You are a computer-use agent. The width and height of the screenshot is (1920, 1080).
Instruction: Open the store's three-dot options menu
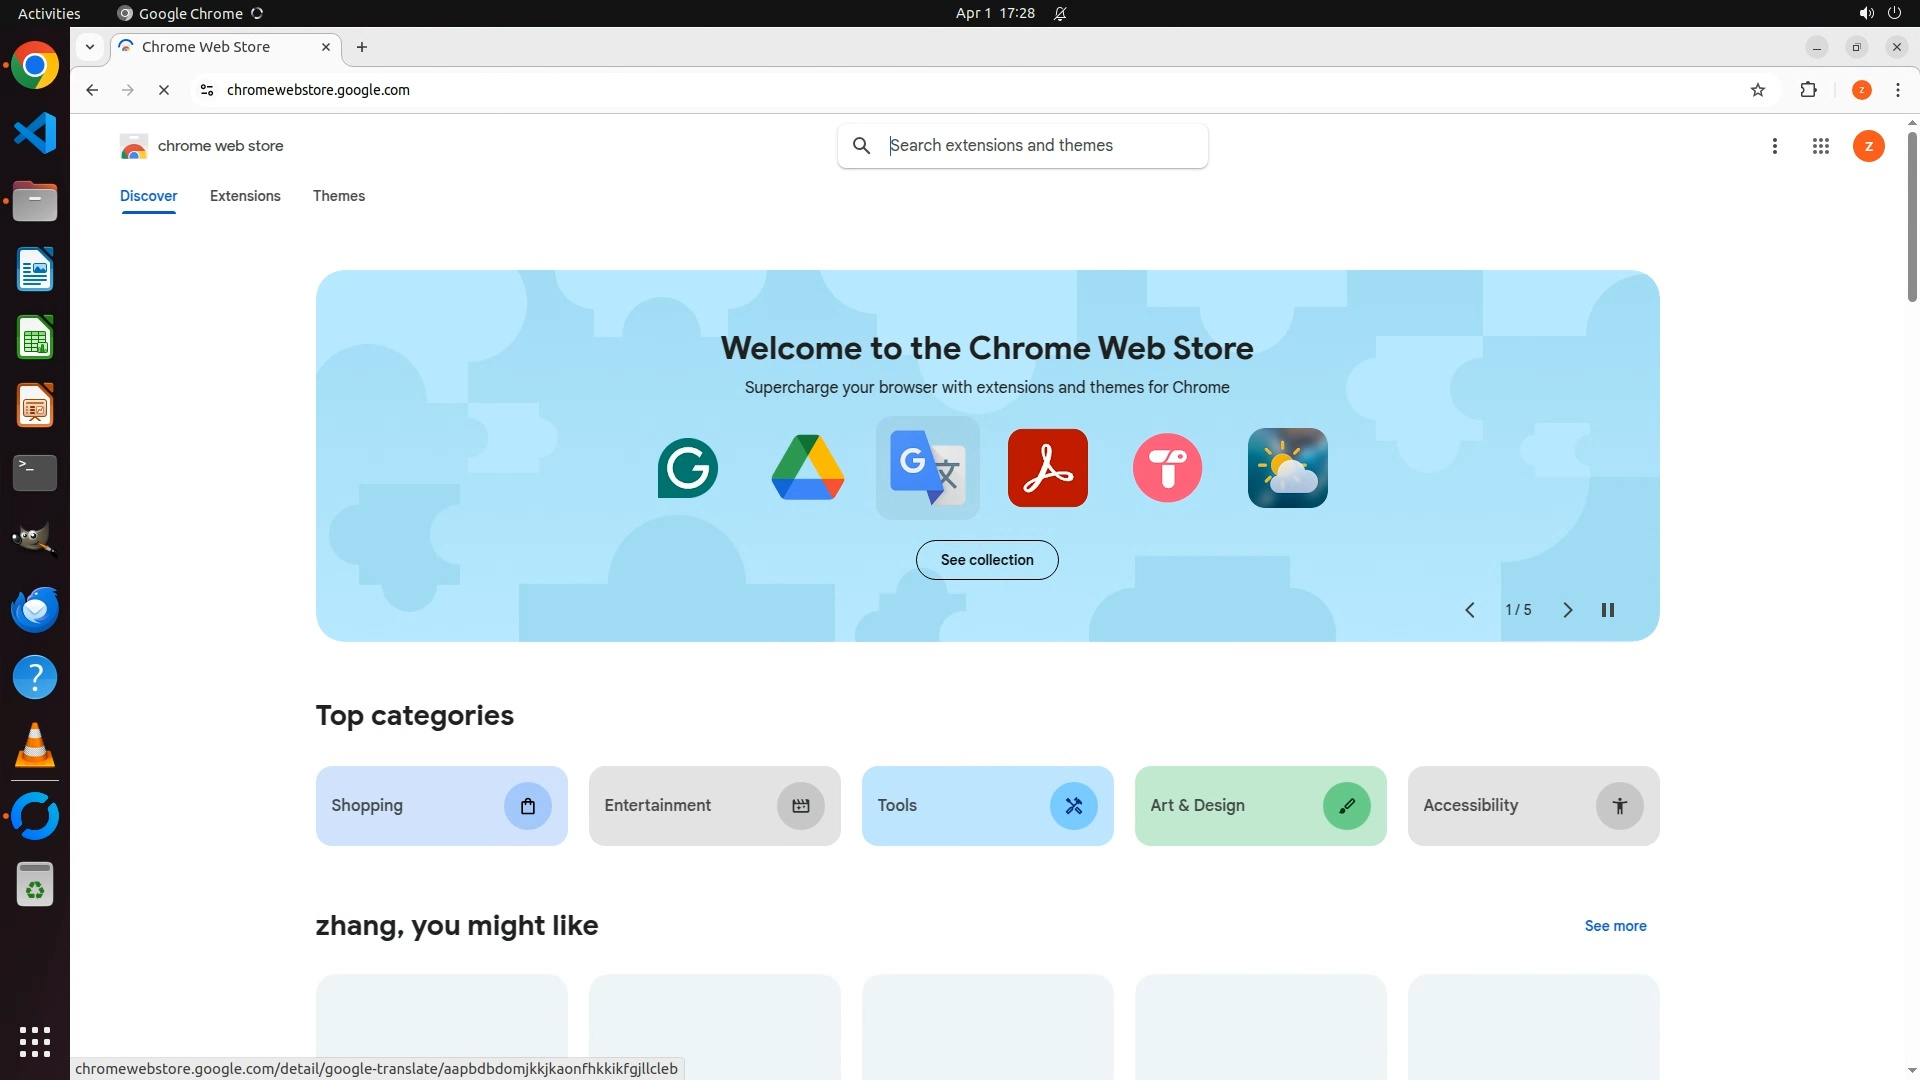point(1775,146)
